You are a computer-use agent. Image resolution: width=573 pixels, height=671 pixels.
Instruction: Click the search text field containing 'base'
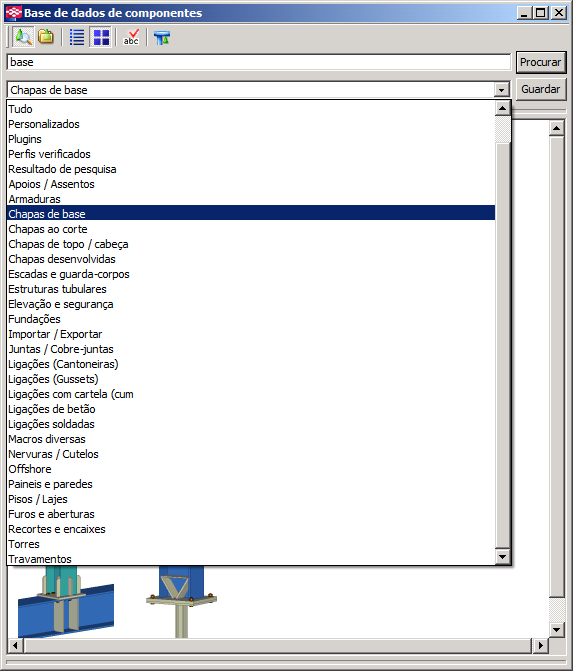click(x=259, y=62)
